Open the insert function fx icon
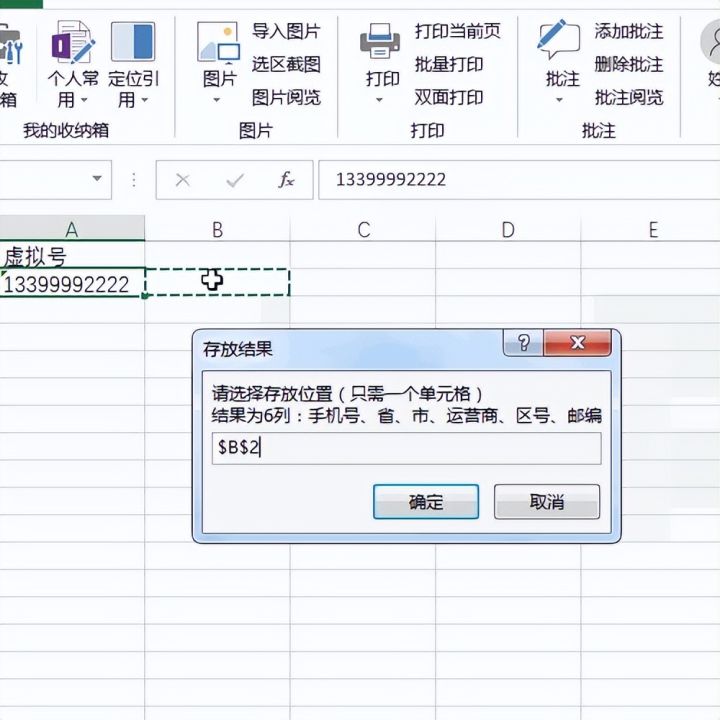 (x=287, y=180)
